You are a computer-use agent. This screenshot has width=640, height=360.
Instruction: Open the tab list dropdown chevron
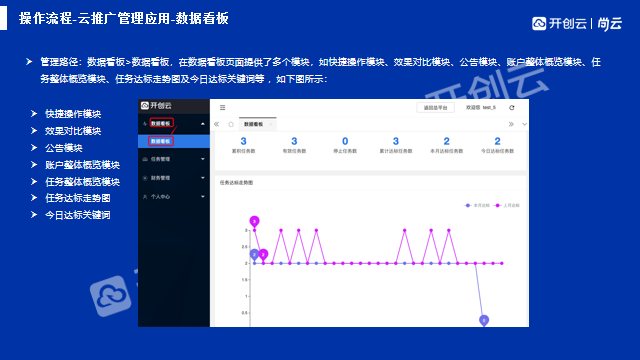pos(524,124)
